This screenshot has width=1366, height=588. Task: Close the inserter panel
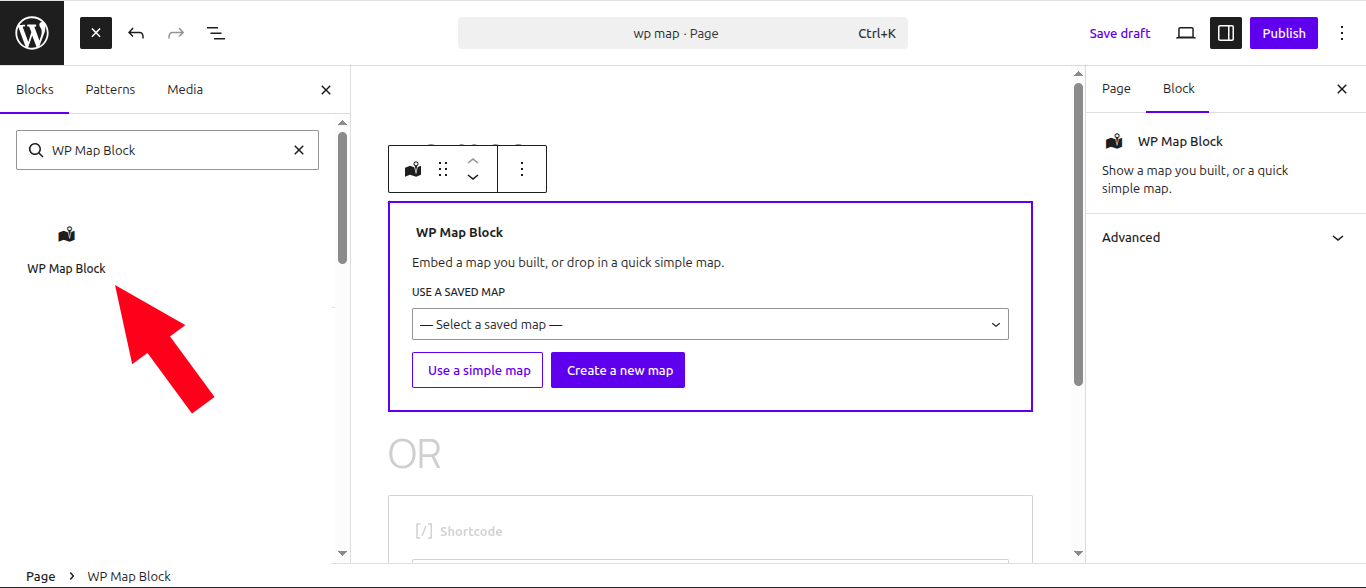(x=325, y=90)
